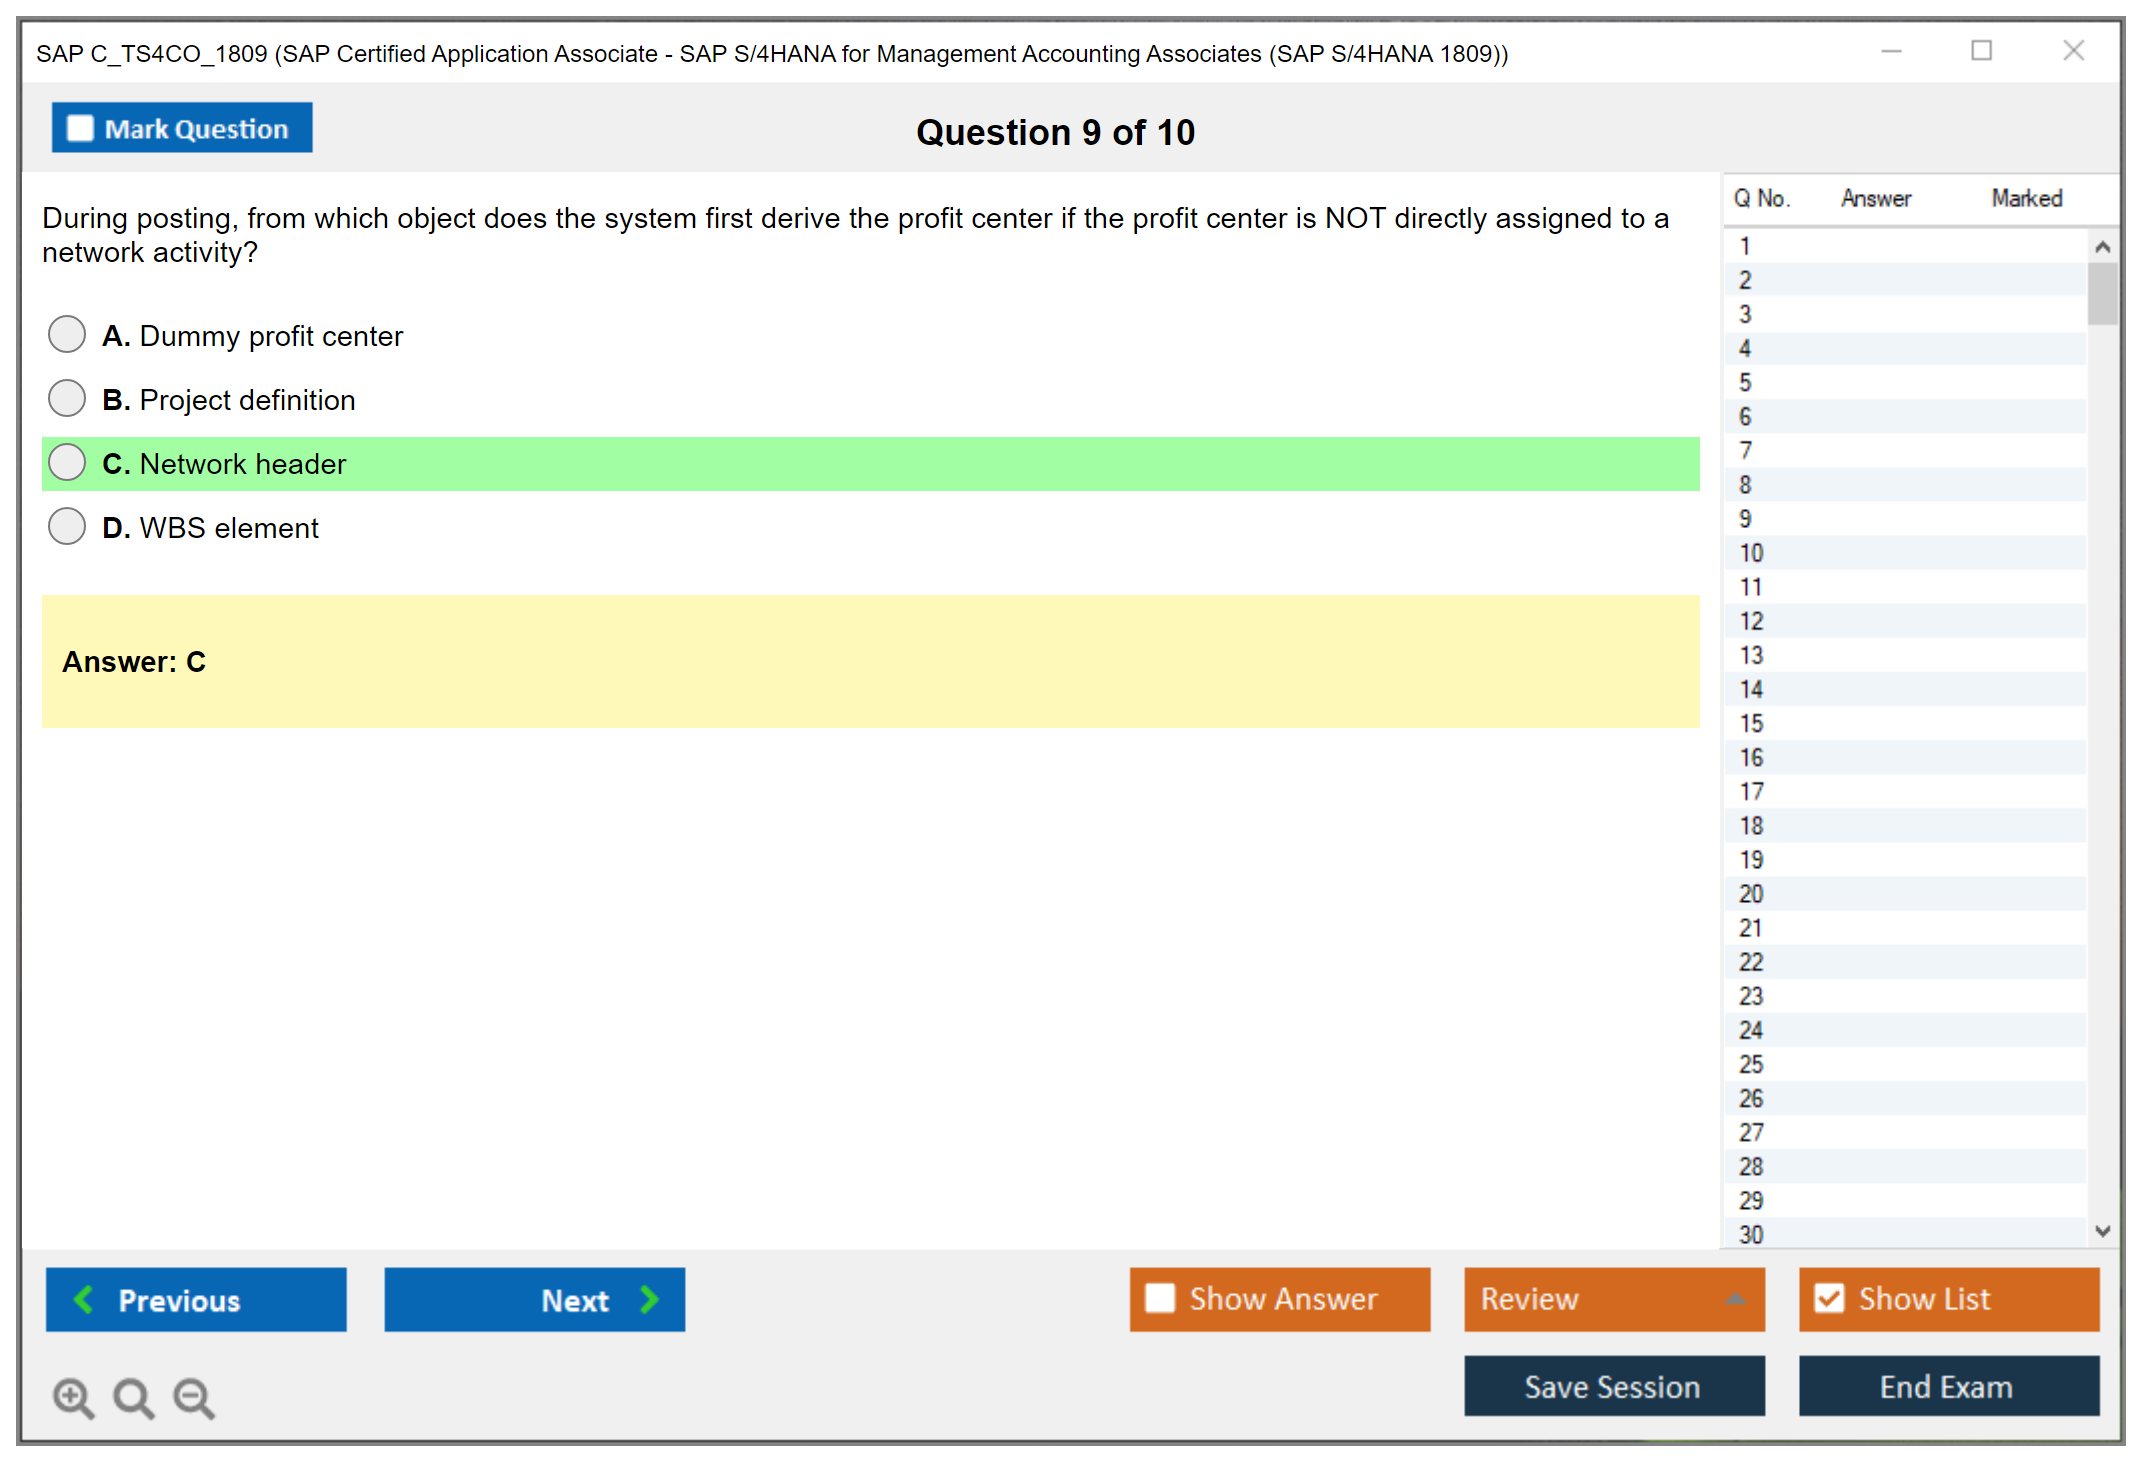Select question 15 in the list
The width and height of the screenshot is (2150, 1470).
tap(1751, 723)
